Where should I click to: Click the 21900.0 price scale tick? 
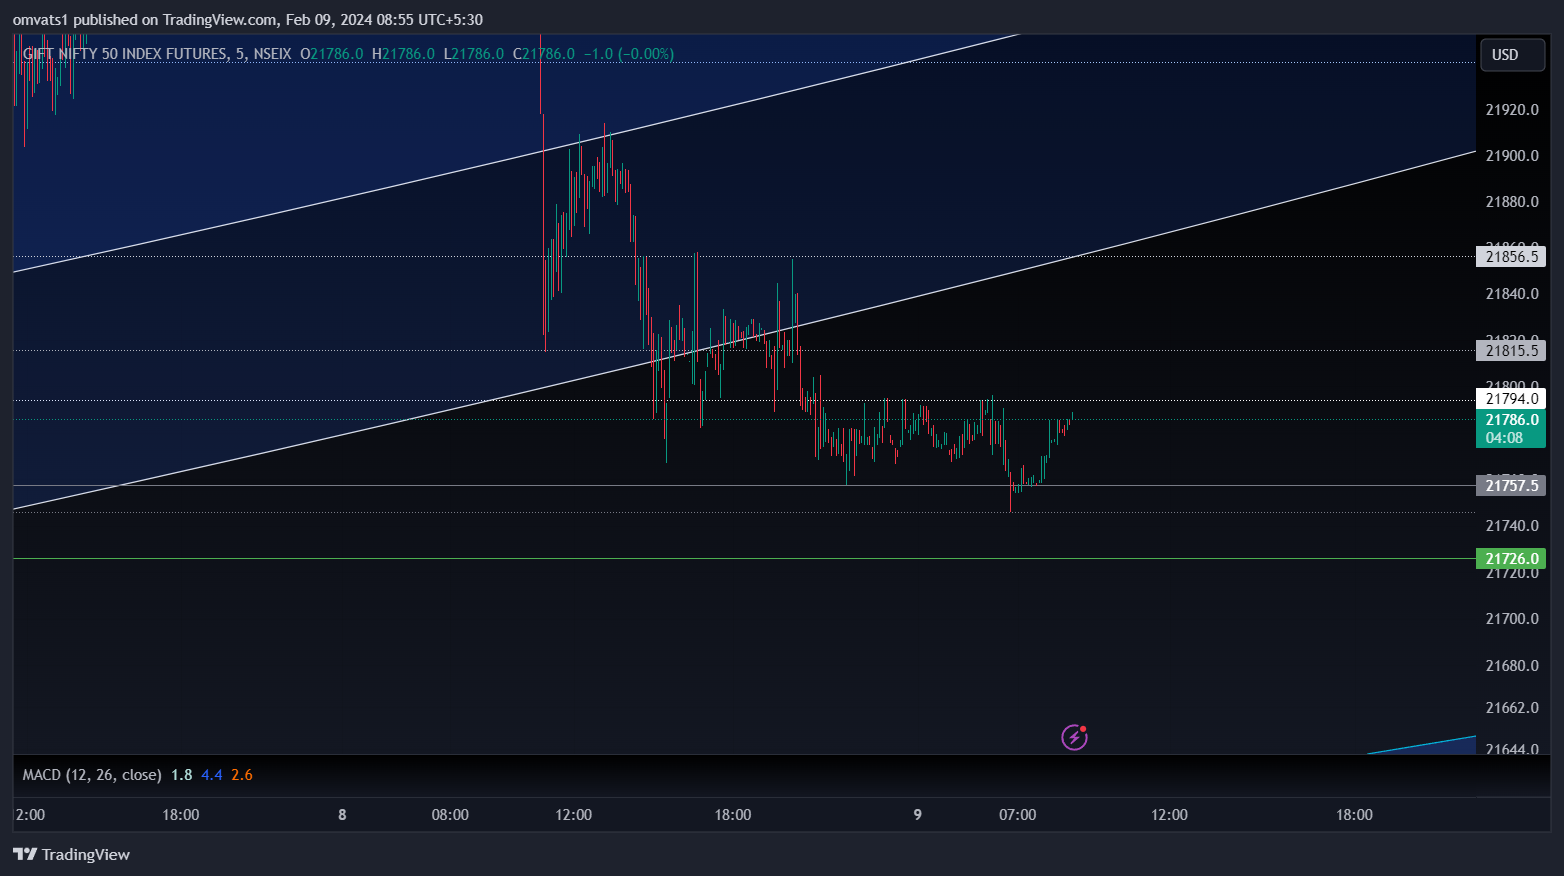coord(1512,156)
